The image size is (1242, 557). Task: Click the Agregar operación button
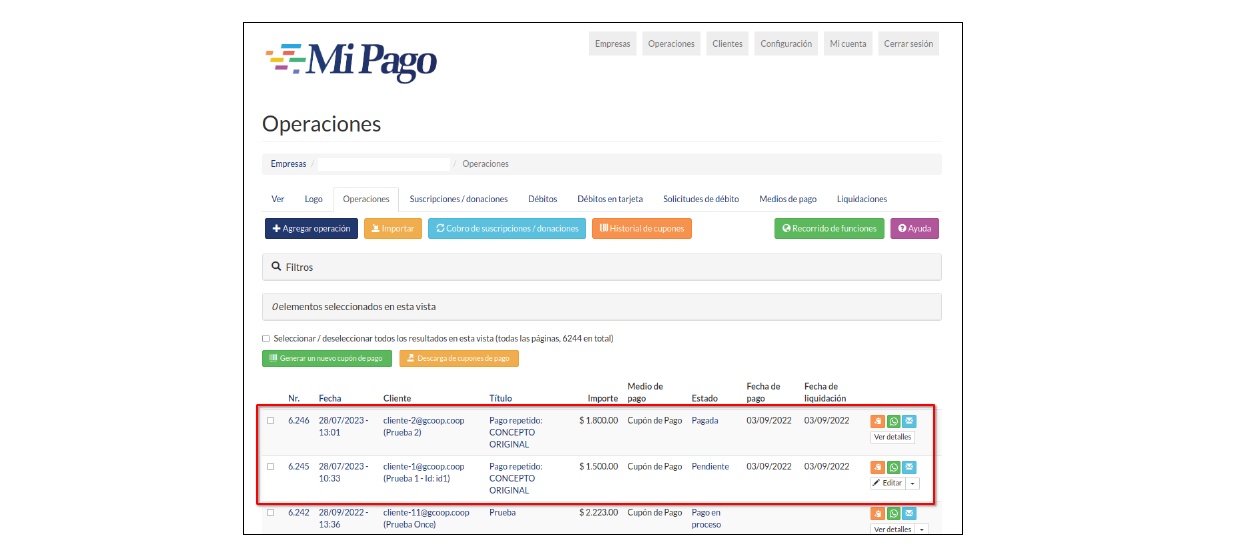tap(311, 229)
